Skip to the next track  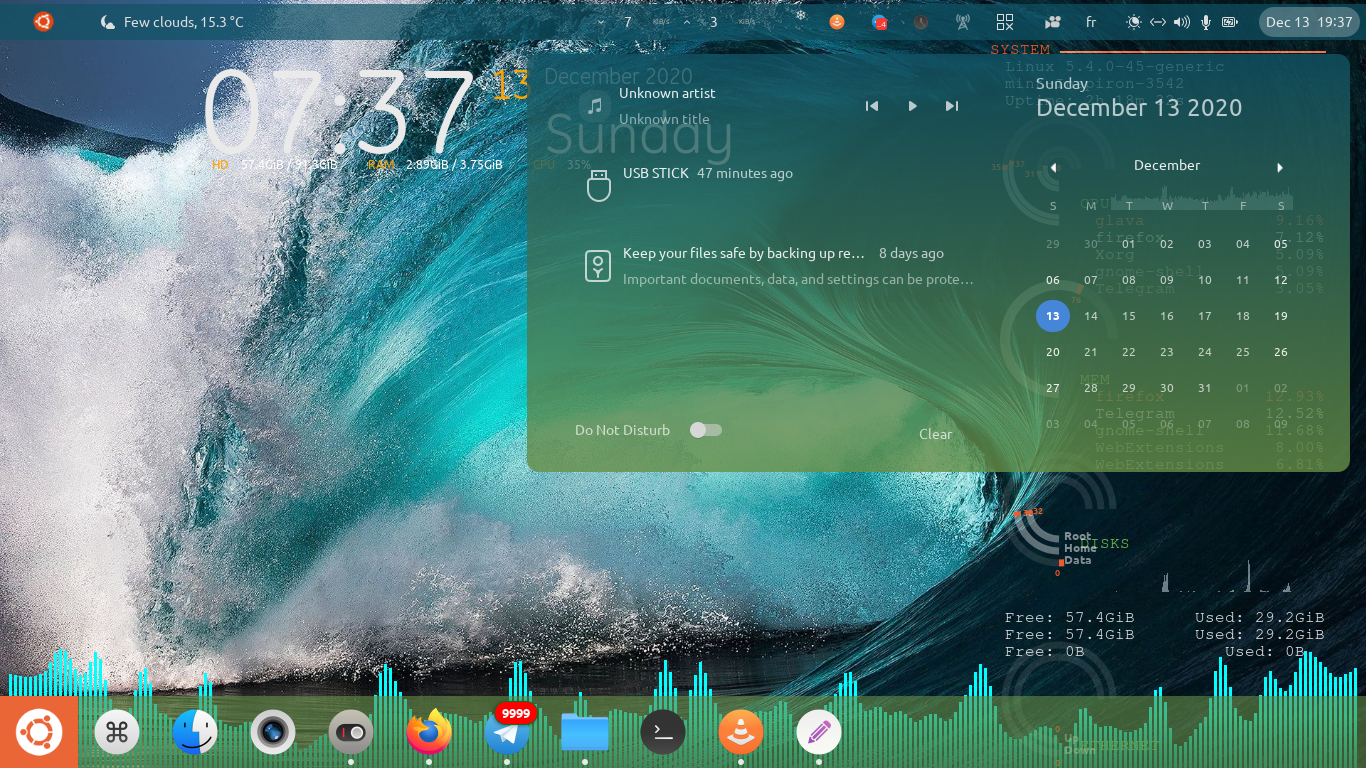[x=952, y=106]
